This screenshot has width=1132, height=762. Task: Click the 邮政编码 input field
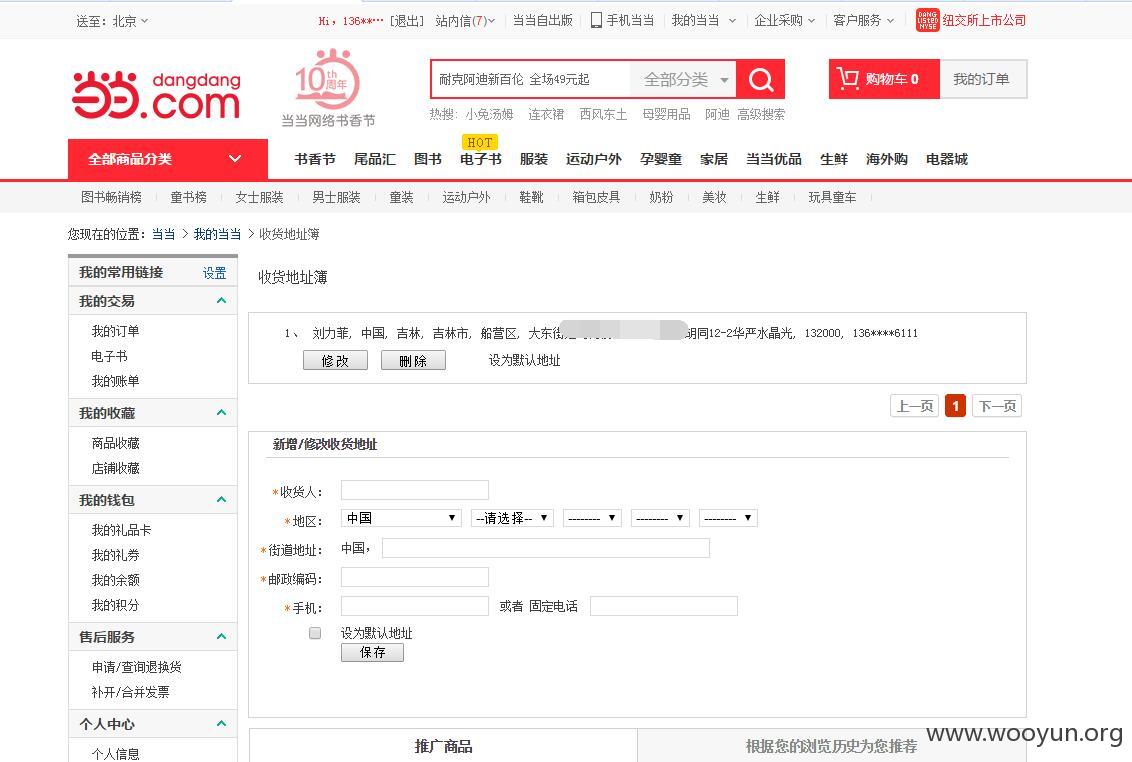click(414, 576)
